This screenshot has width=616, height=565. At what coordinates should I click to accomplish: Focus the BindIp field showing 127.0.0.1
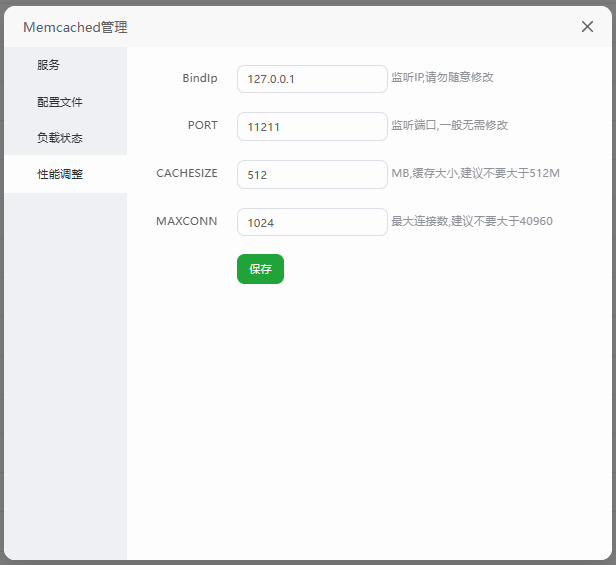pyautogui.click(x=312, y=79)
